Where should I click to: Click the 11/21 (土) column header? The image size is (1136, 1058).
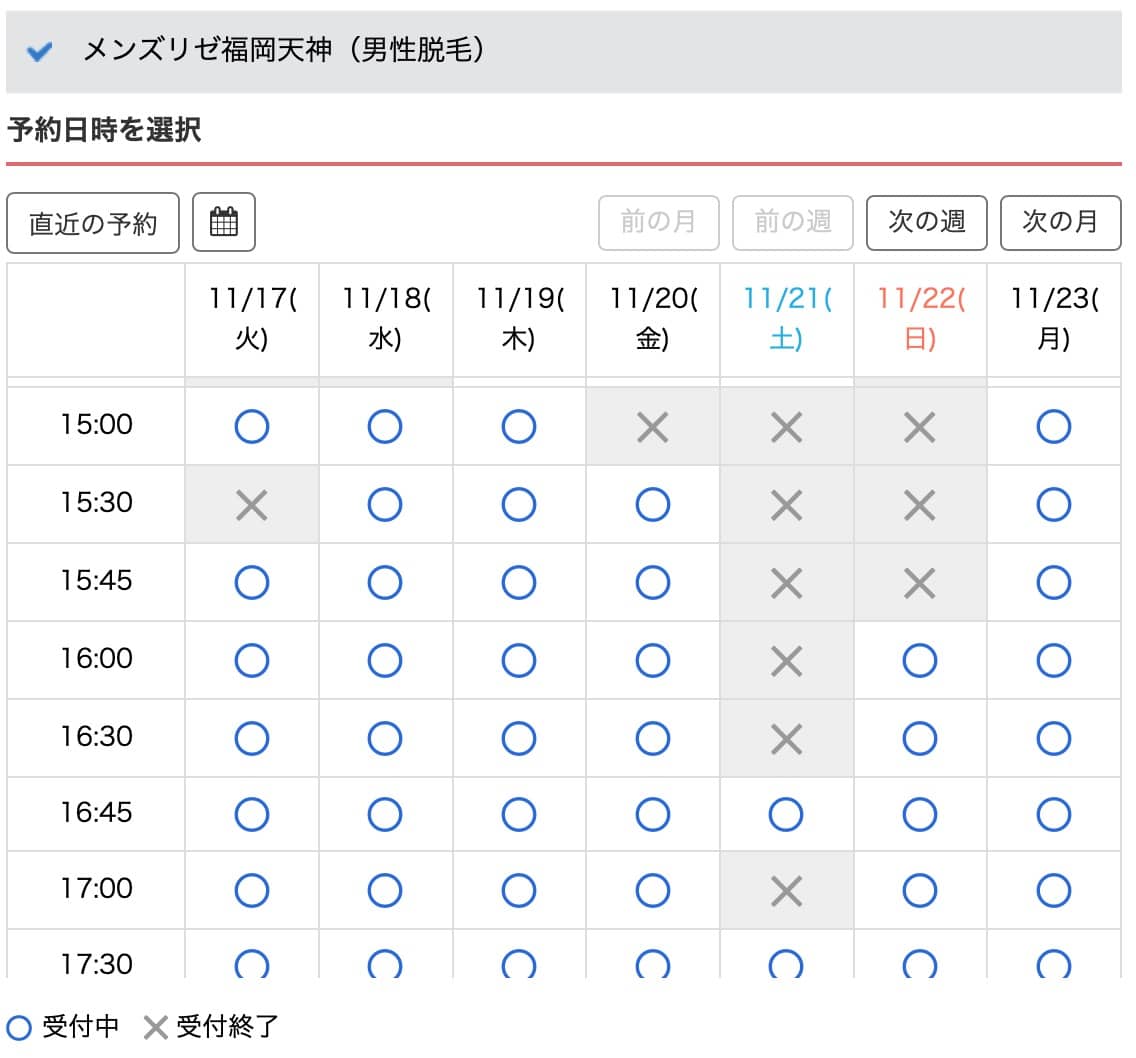coord(786,320)
